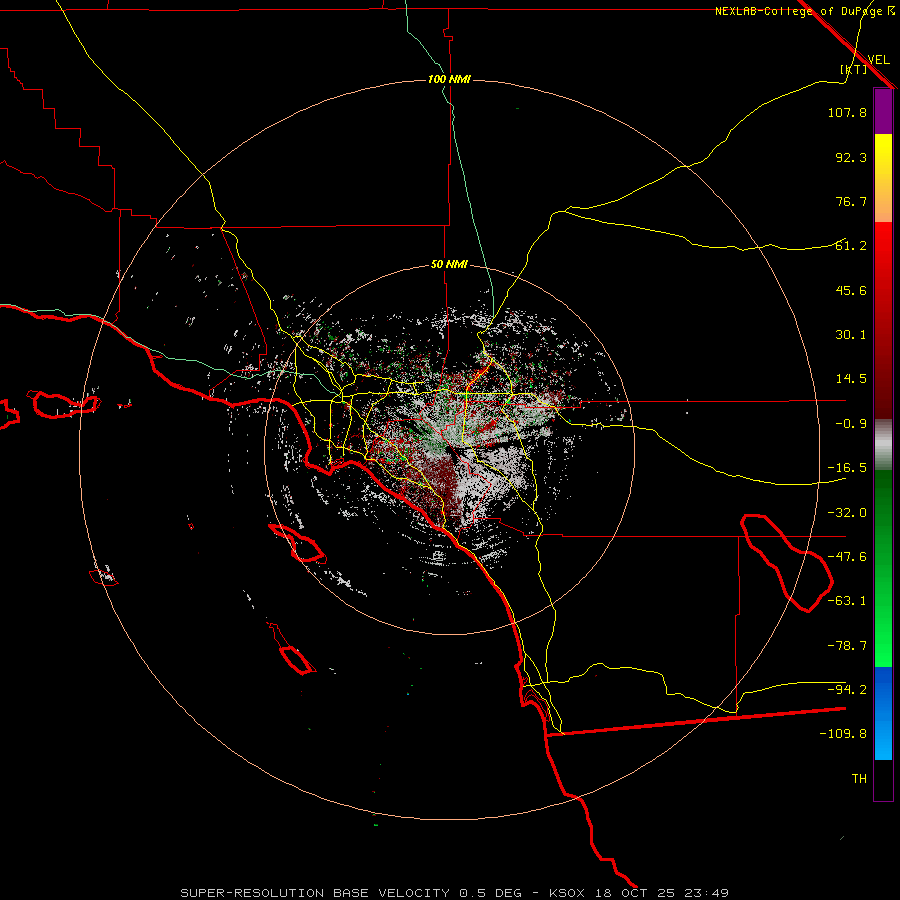Pick the green segment of the color bar

click(883, 568)
